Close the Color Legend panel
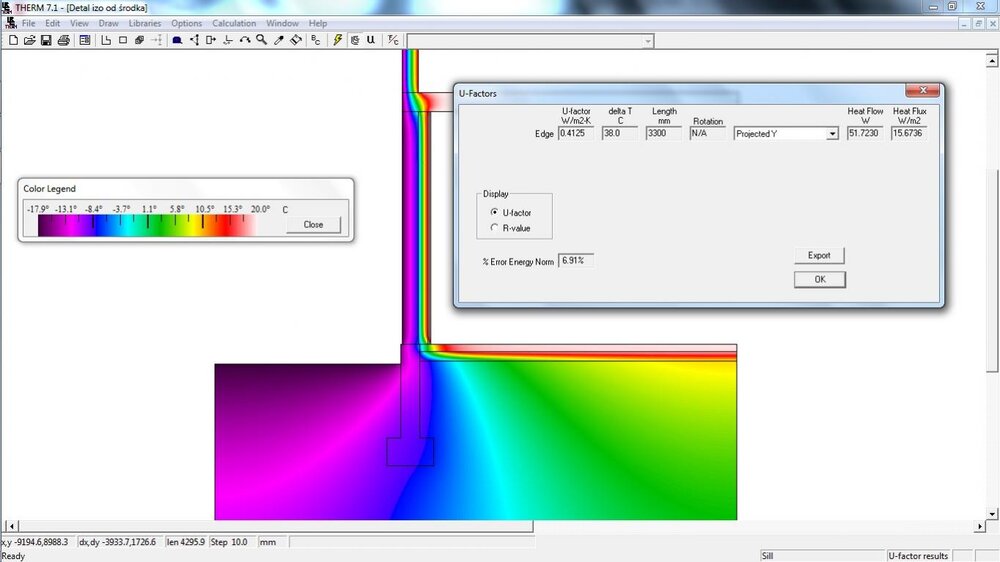The width and height of the screenshot is (1000, 562). tap(313, 225)
